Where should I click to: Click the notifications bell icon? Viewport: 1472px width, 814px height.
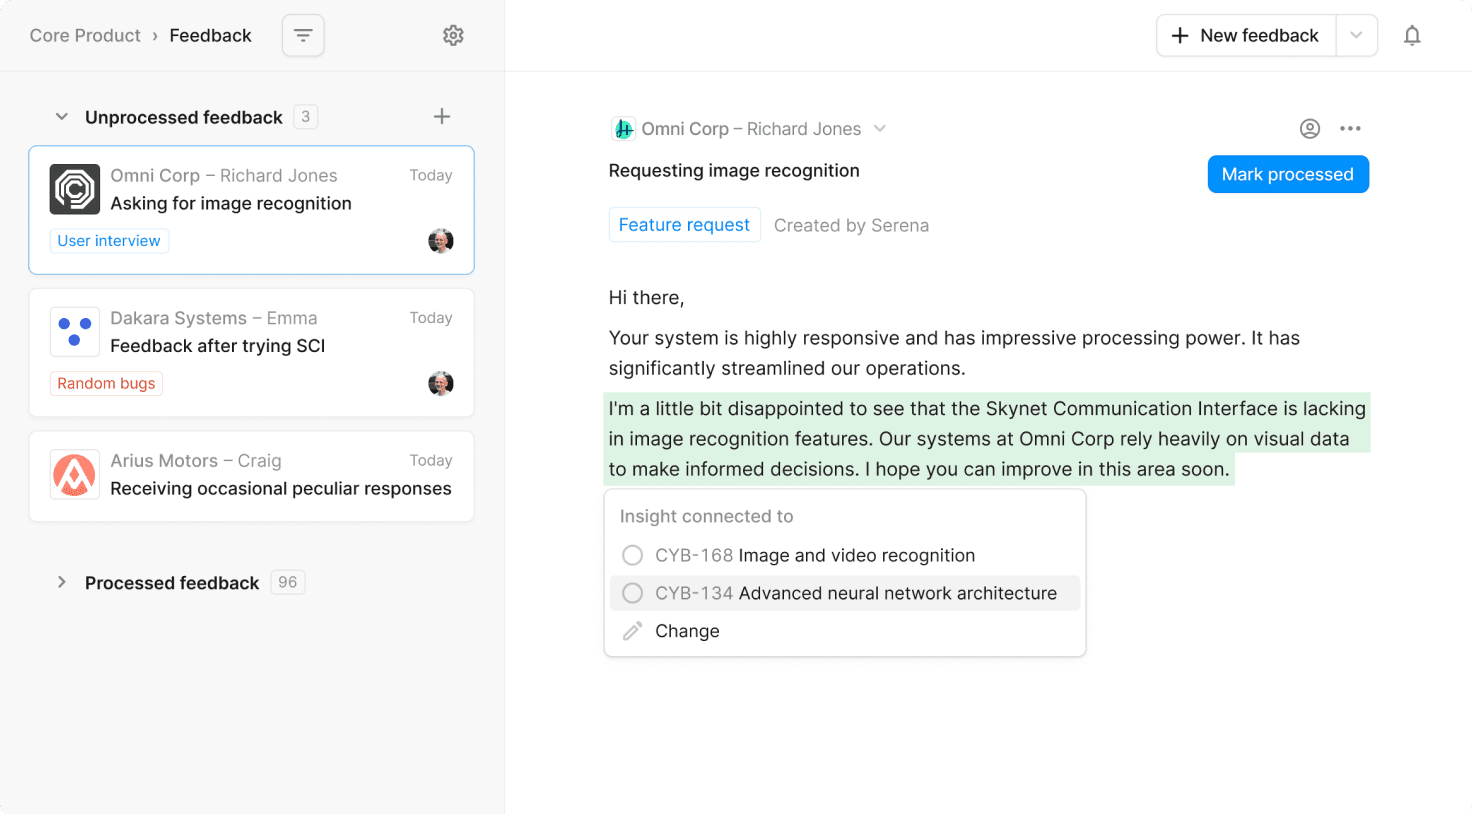pos(1411,36)
